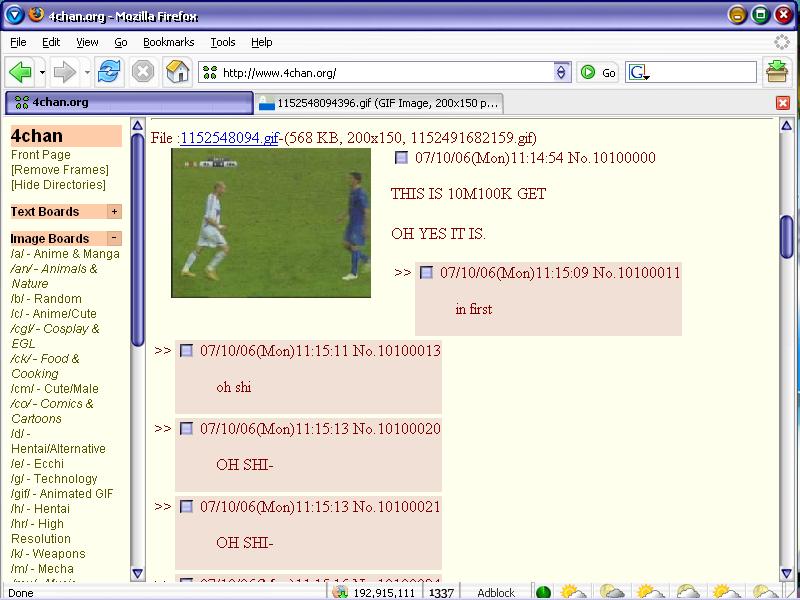The height and width of the screenshot is (600, 800).
Task: Open the Back button history dropdown arrow
Action: click(x=42, y=72)
